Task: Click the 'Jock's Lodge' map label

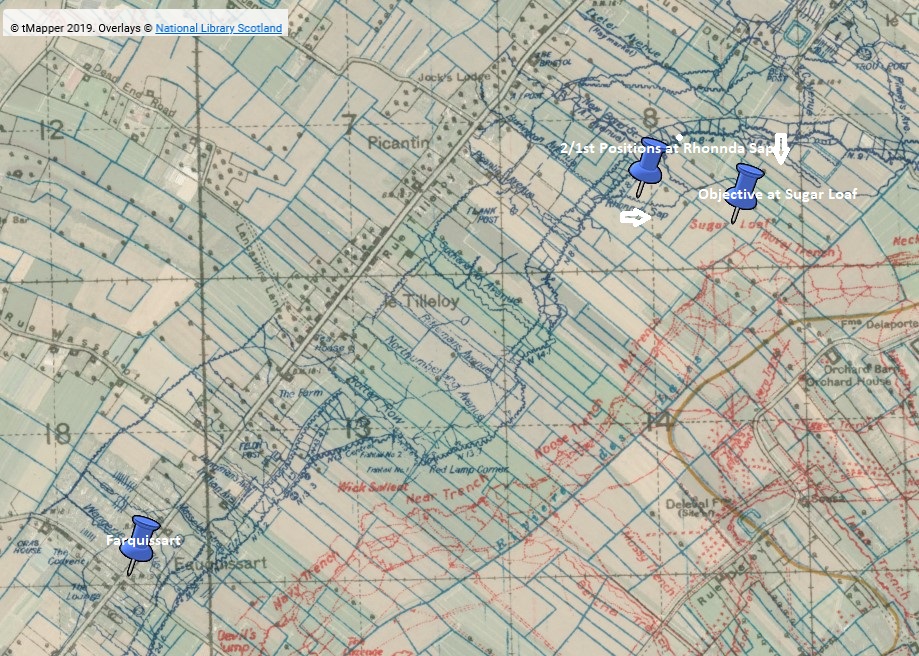Action: click(x=454, y=77)
